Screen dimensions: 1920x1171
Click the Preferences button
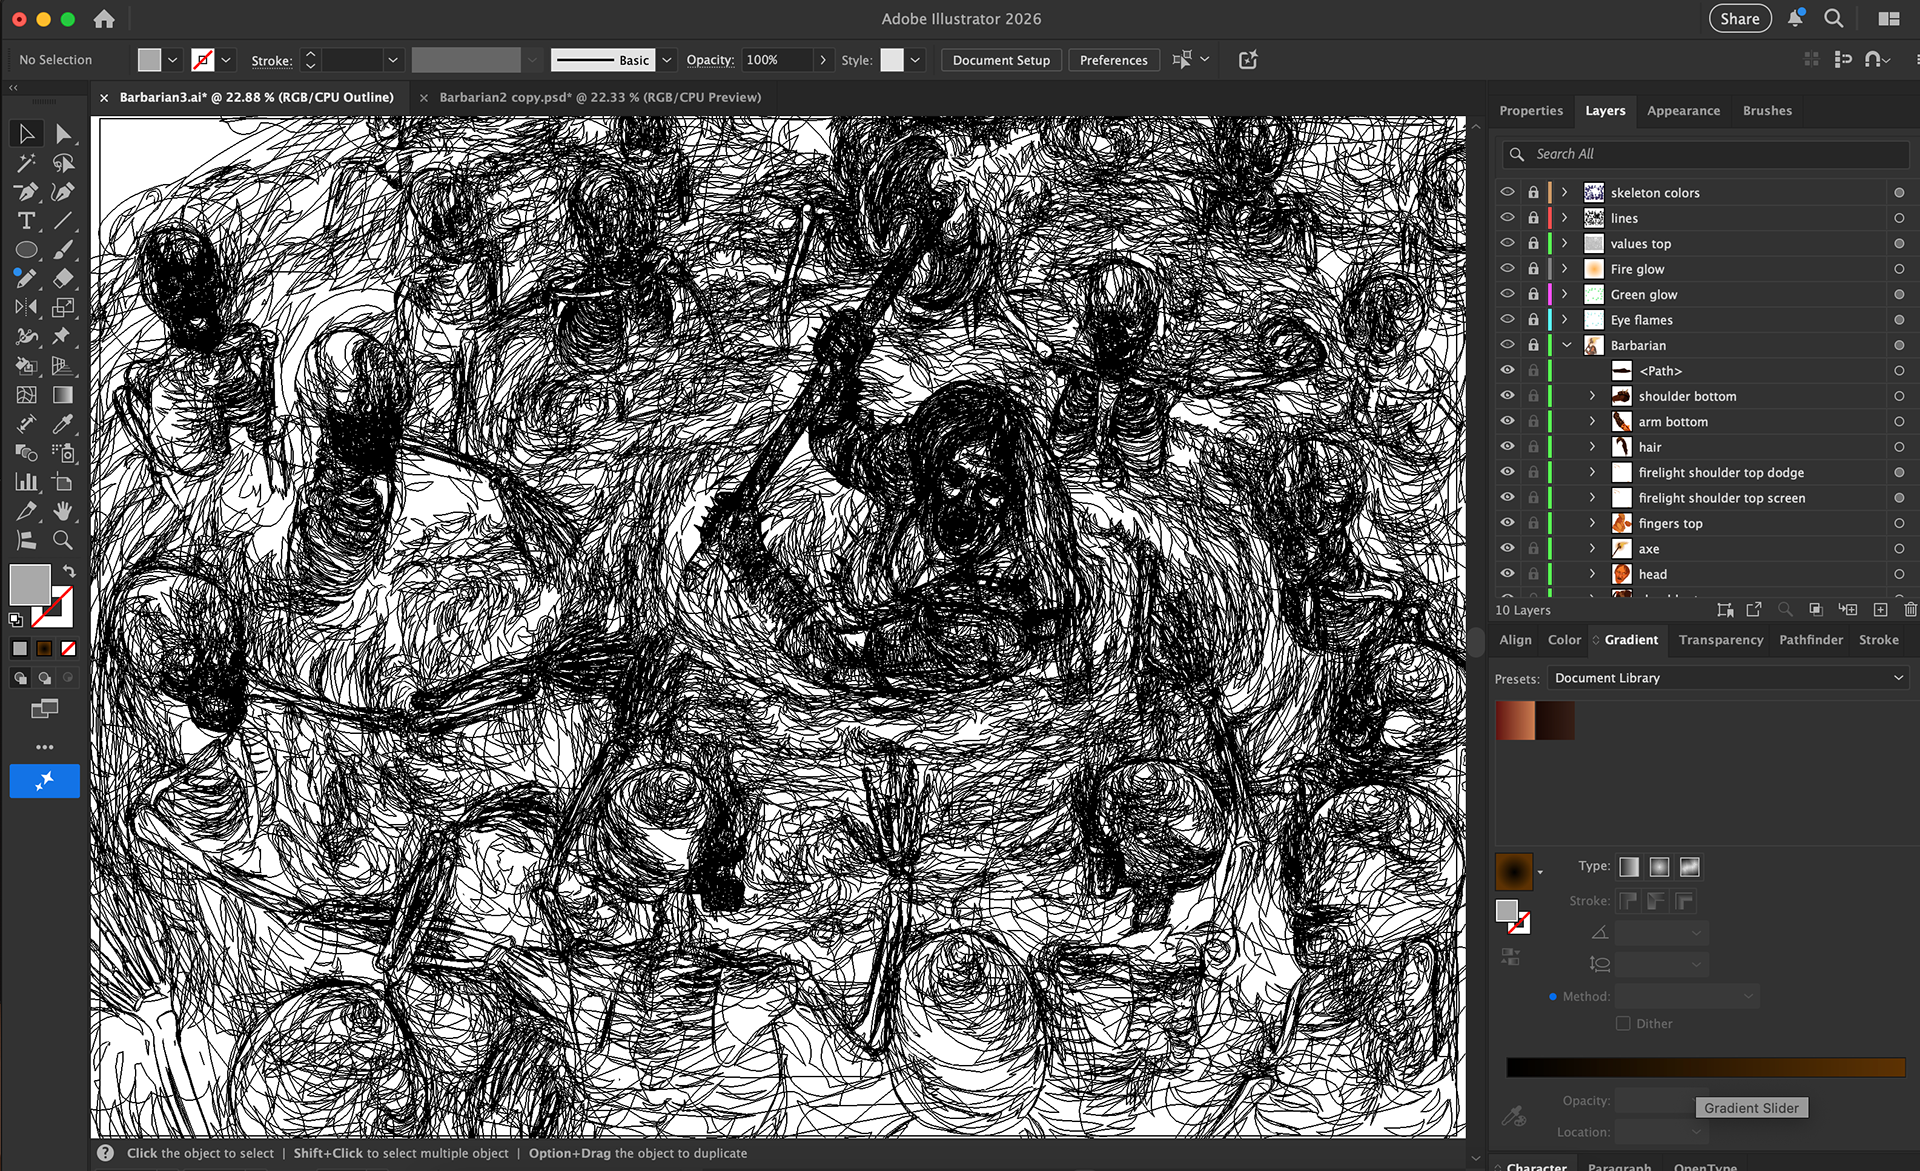click(1113, 60)
